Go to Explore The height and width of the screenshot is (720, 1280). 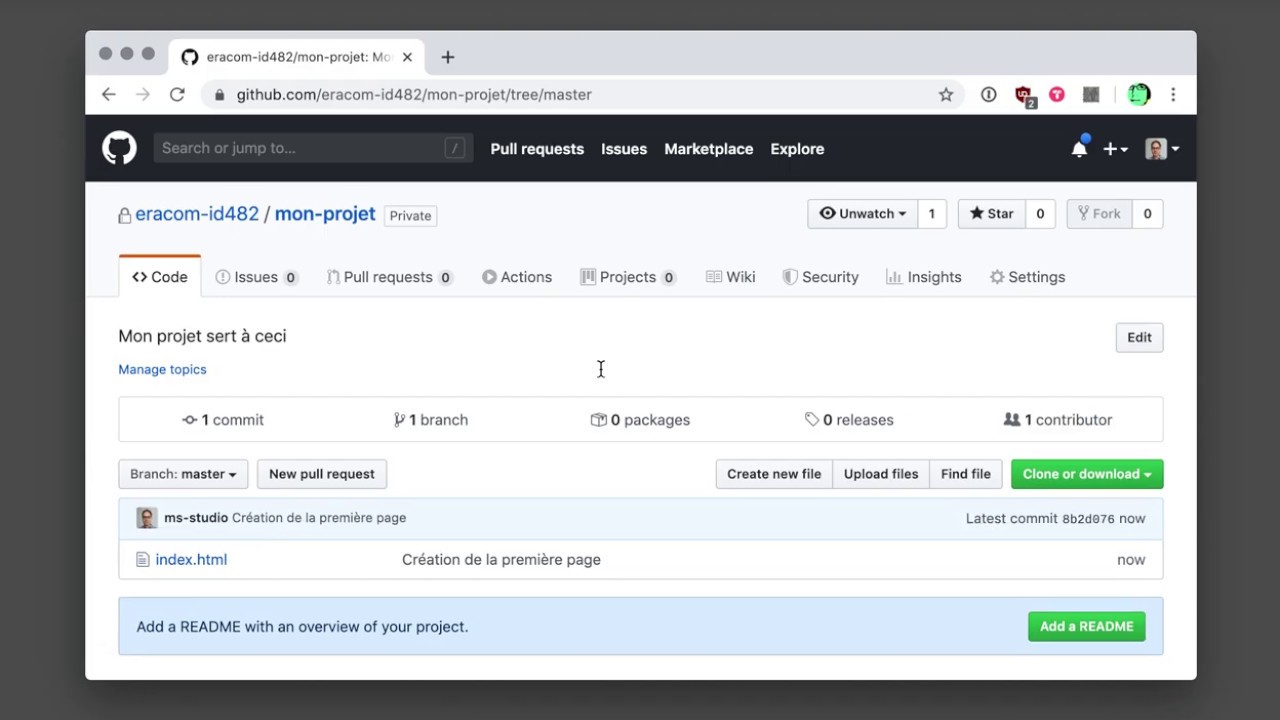point(797,149)
